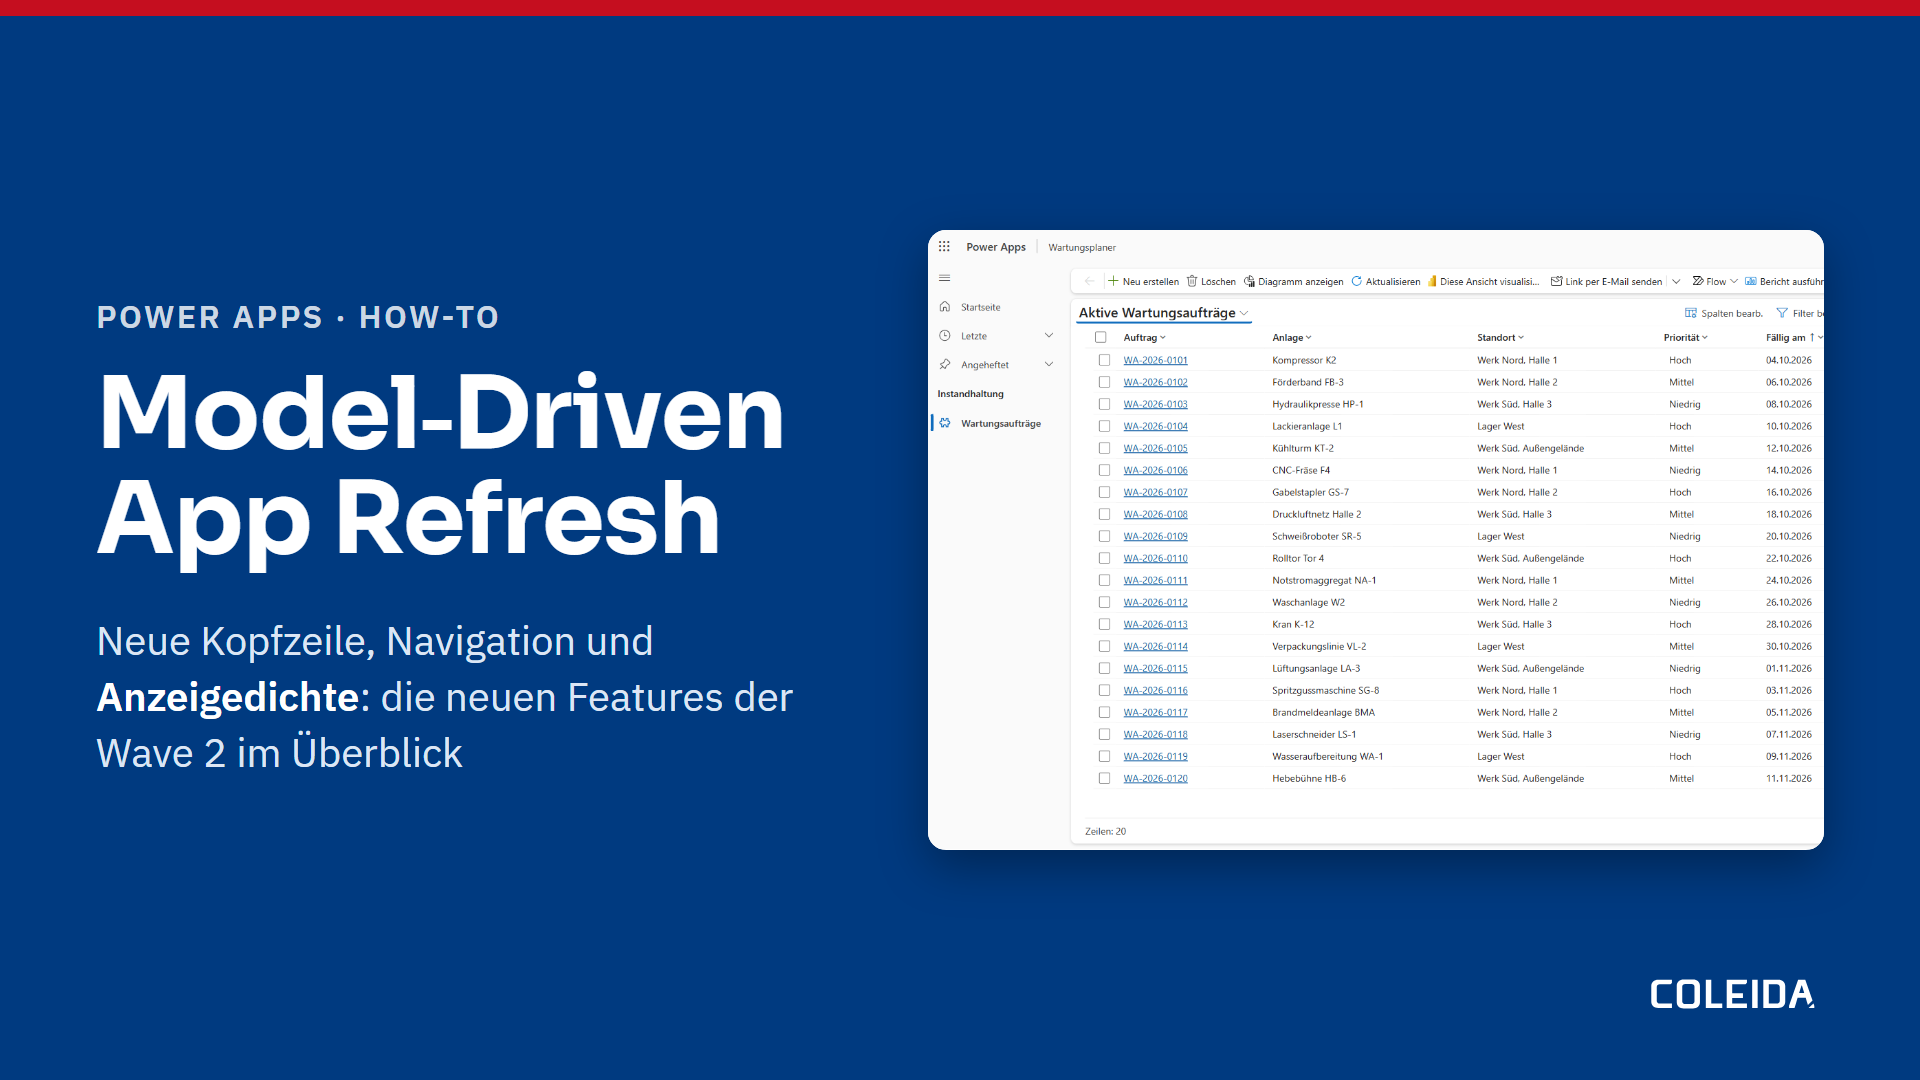This screenshot has width=1920, height=1080.
Task: Click the Löschen trash command
Action: pyautogui.click(x=1211, y=282)
